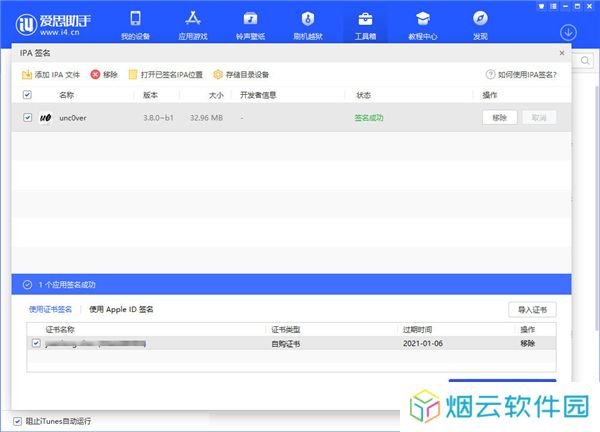This screenshot has width=600, height=432.
Task: Click the version 3.8.0~b1 cell
Action: click(158, 118)
